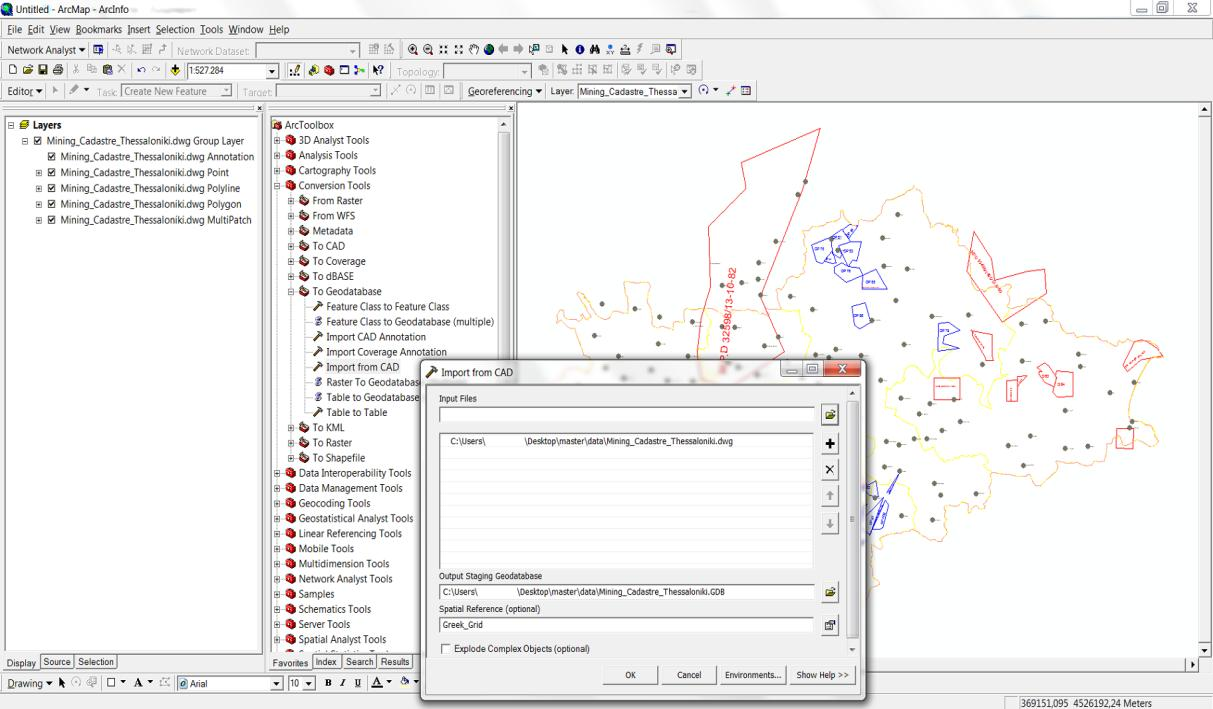Click the Add Data button icon

point(175,70)
